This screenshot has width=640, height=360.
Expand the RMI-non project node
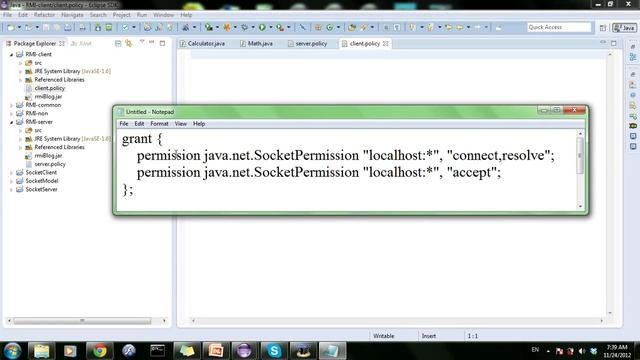pyautogui.click(x=11, y=113)
